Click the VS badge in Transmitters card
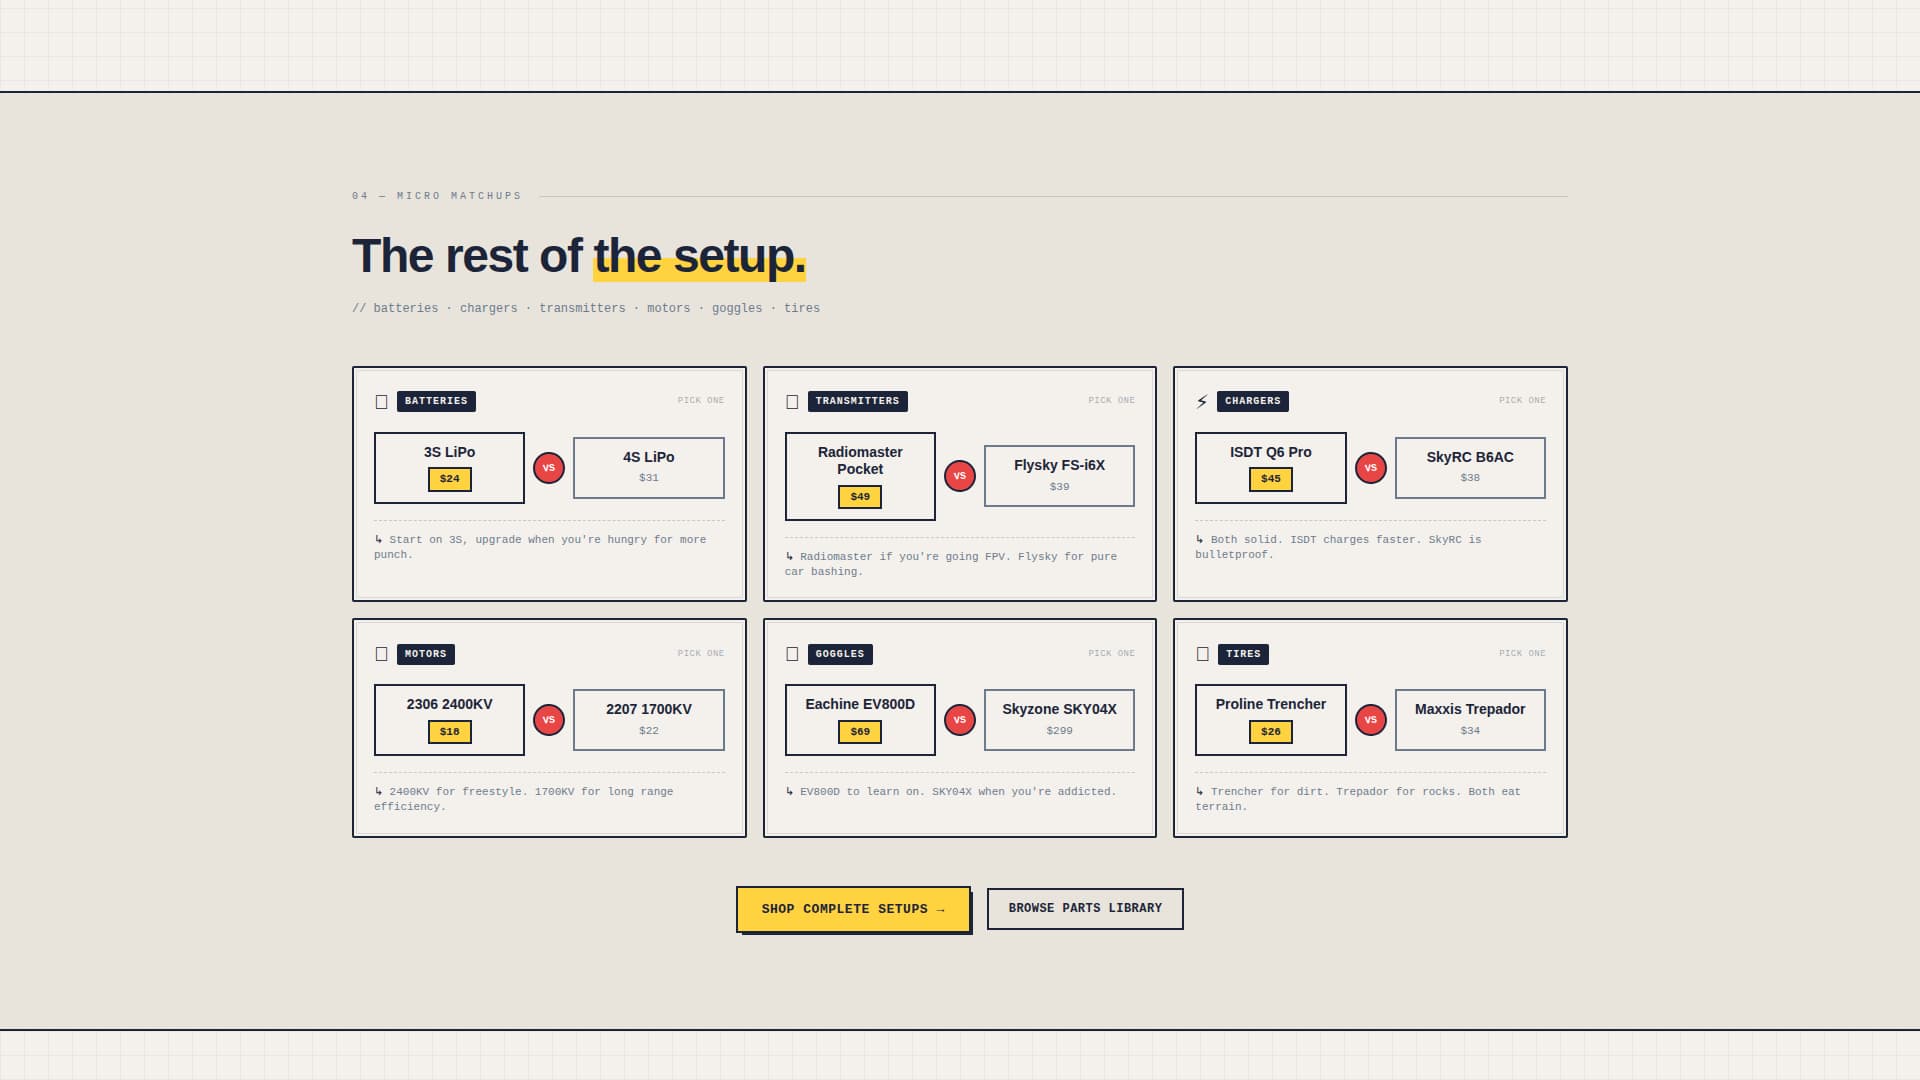1920x1080 pixels. [x=960, y=476]
